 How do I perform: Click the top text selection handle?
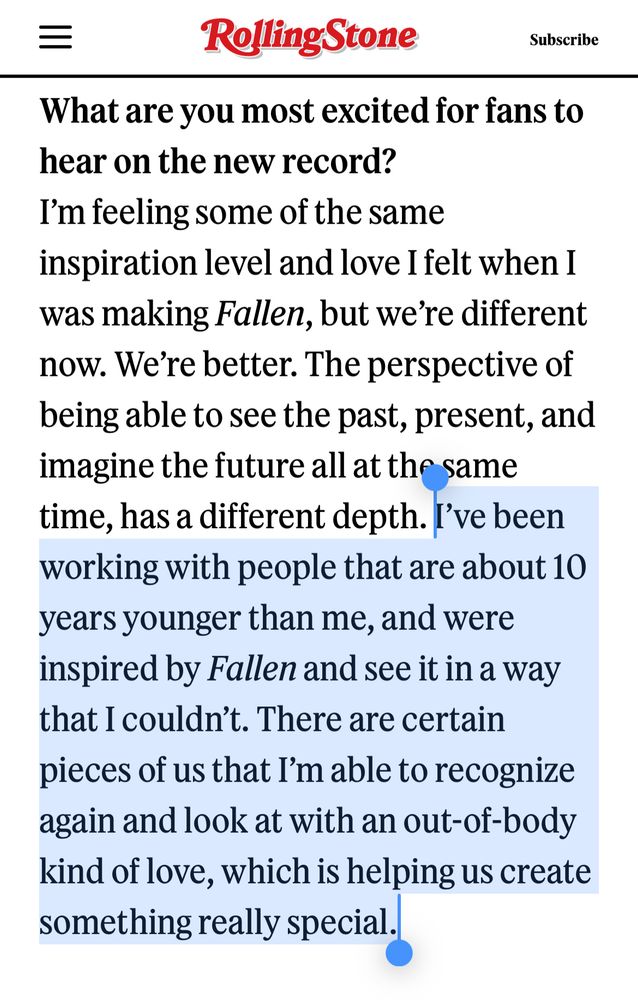click(x=435, y=478)
